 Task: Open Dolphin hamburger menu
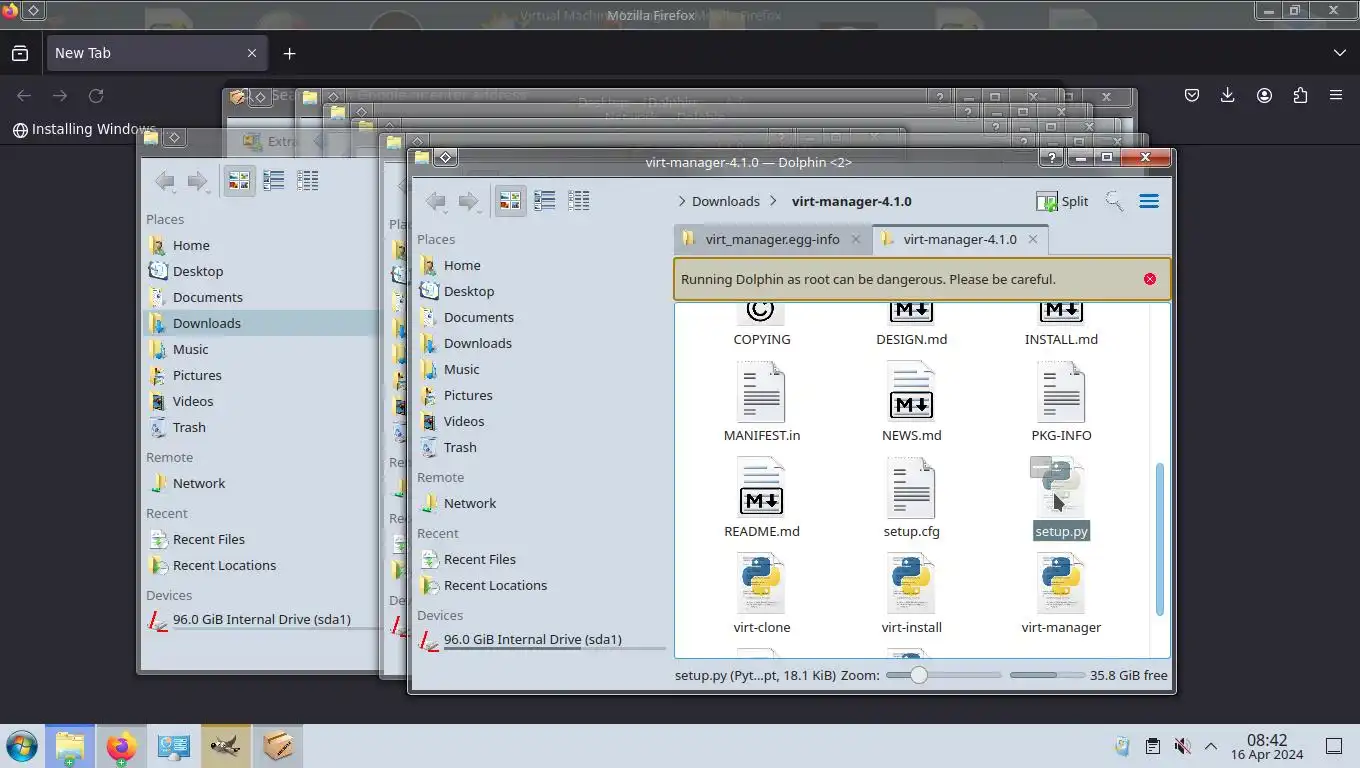tap(1149, 201)
